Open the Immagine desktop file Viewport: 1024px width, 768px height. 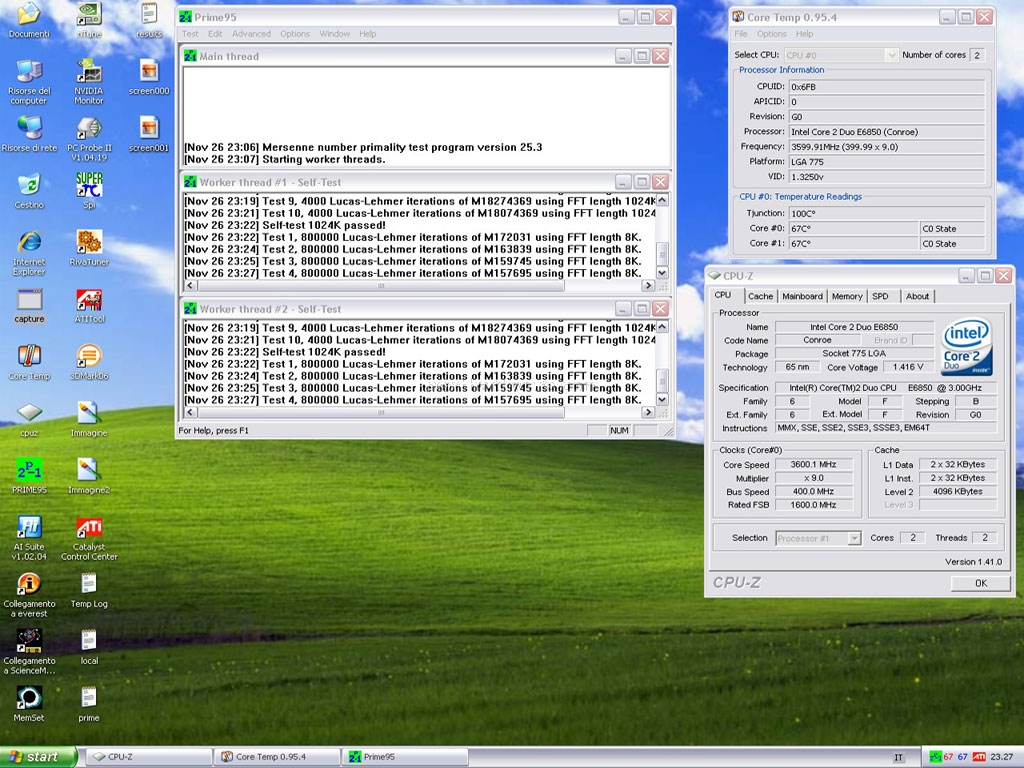pos(89,419)
